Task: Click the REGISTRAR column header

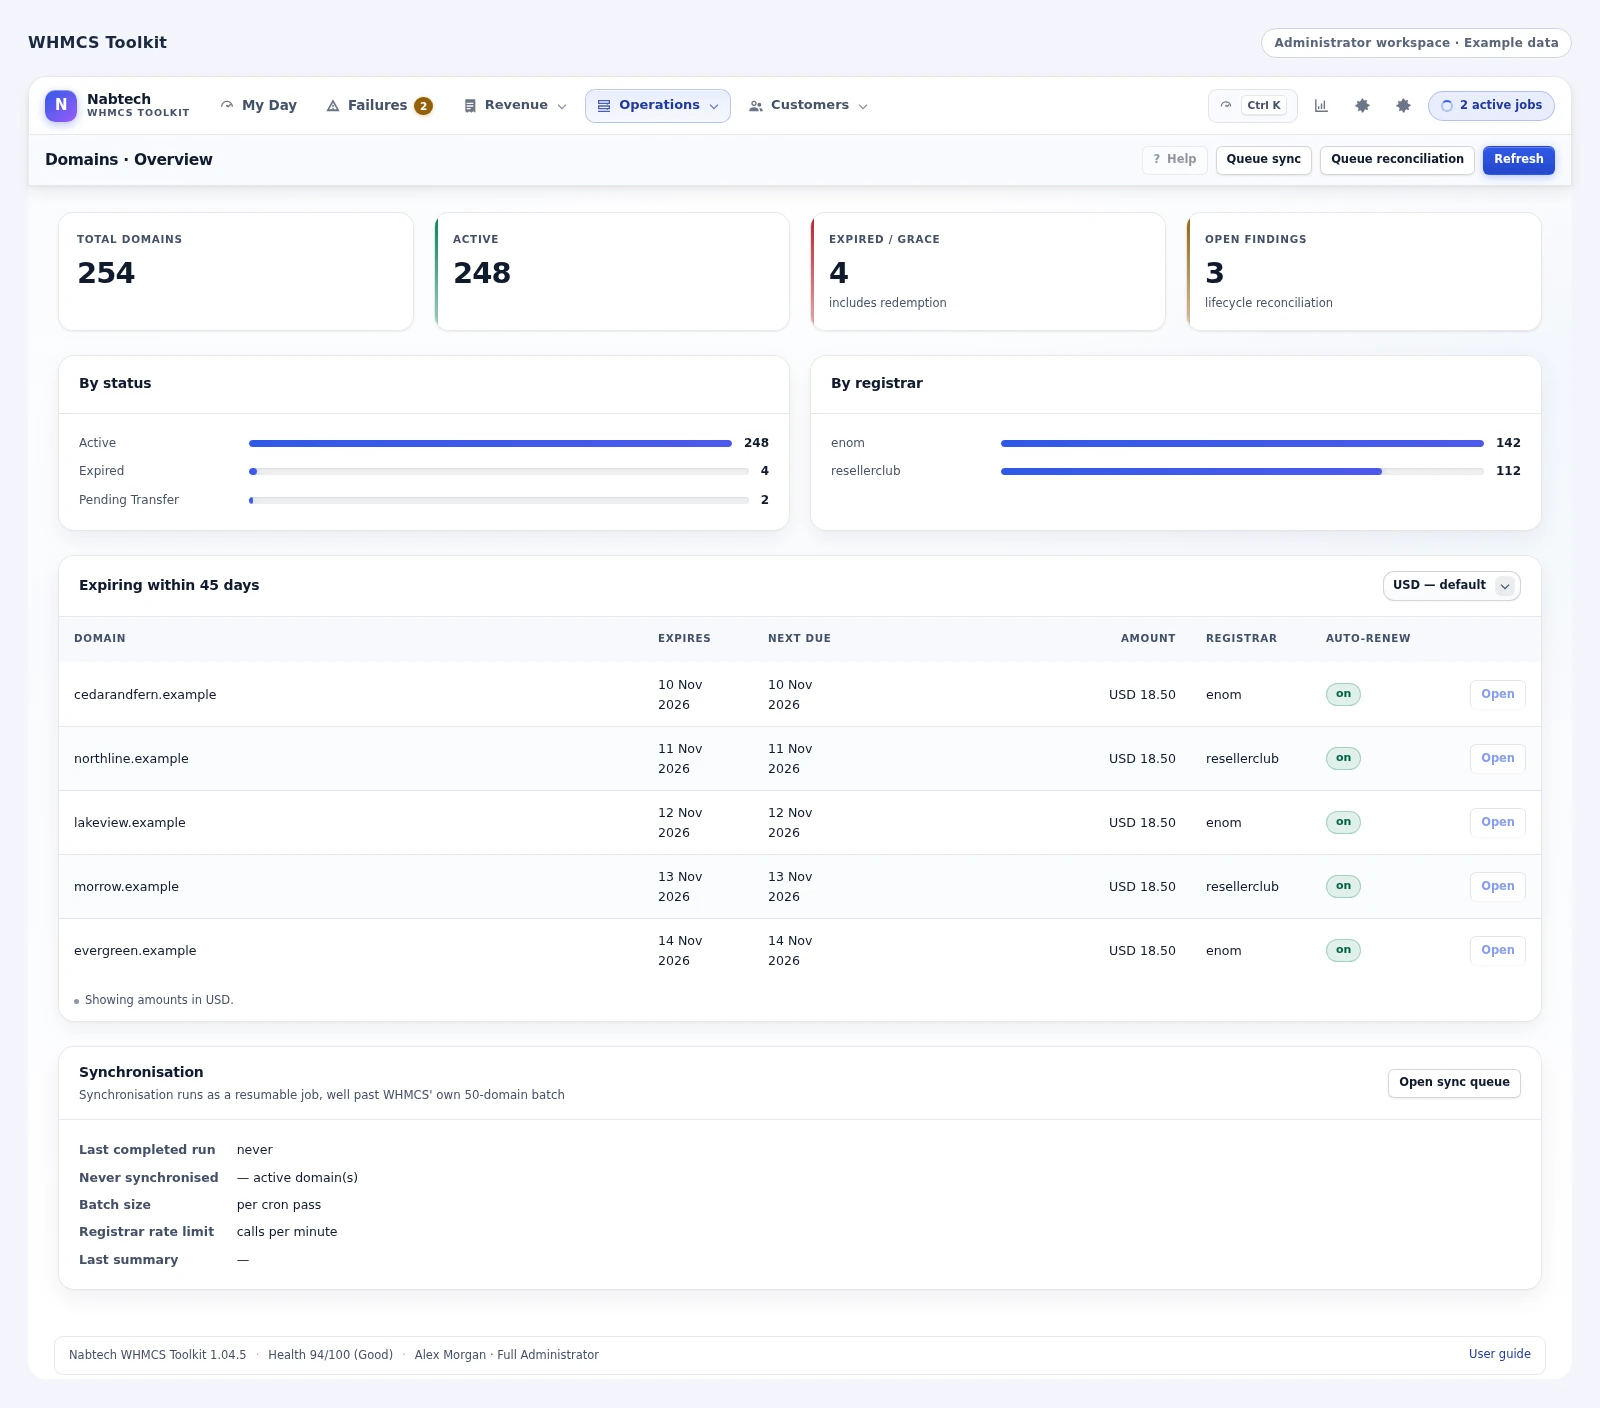Action: 1241,638
